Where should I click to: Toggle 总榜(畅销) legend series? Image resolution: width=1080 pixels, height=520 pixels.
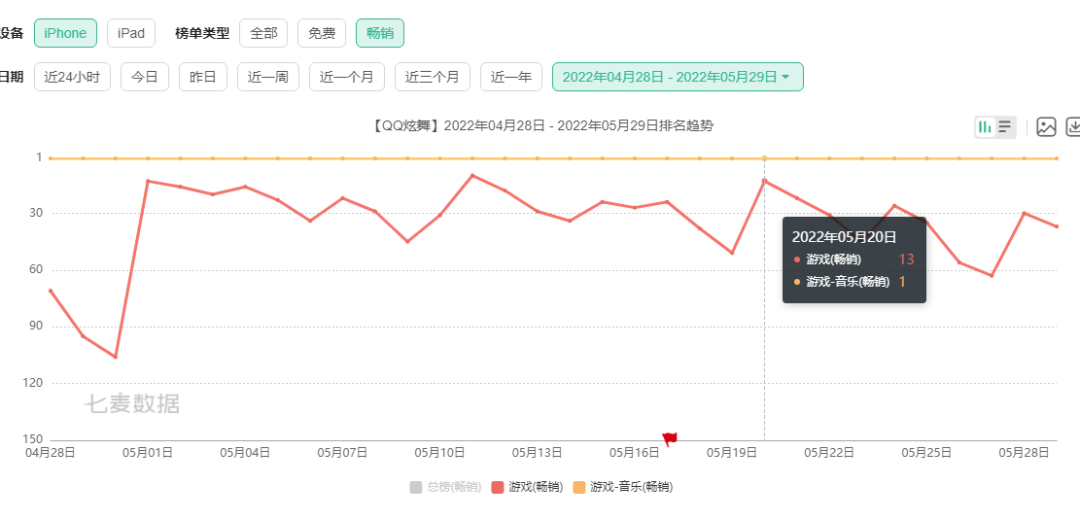[x=445, y=487]
